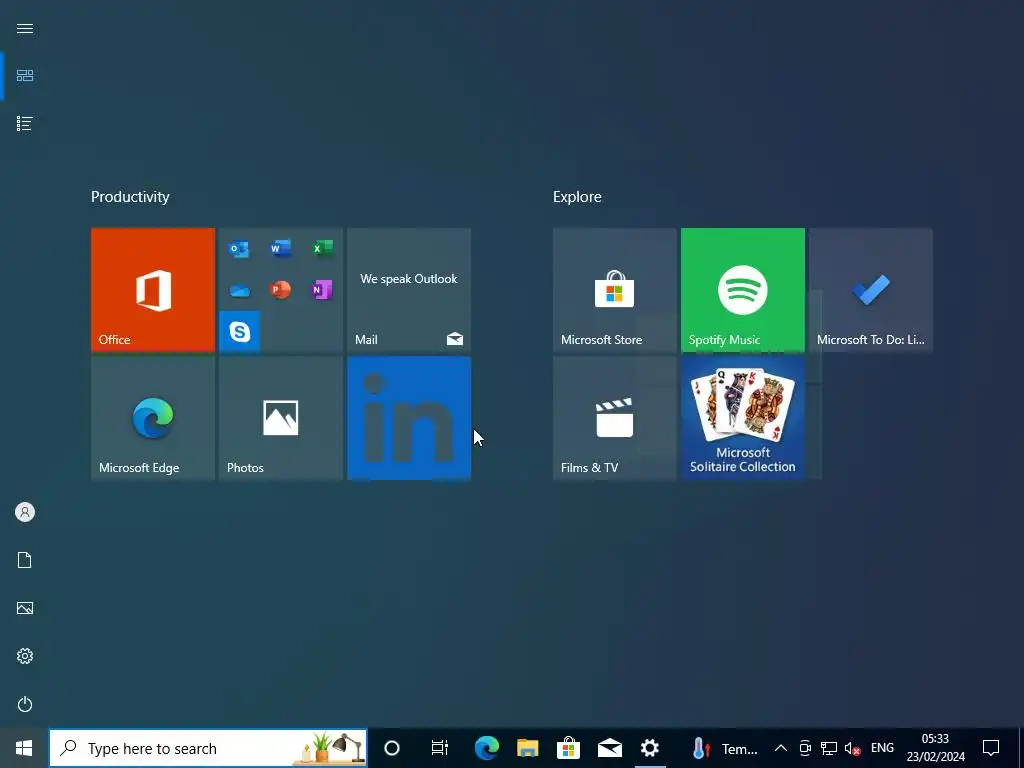This screenshot has width=1024, height=768.
Task: Show hidden system tray icons
Action: pos(780,748)
